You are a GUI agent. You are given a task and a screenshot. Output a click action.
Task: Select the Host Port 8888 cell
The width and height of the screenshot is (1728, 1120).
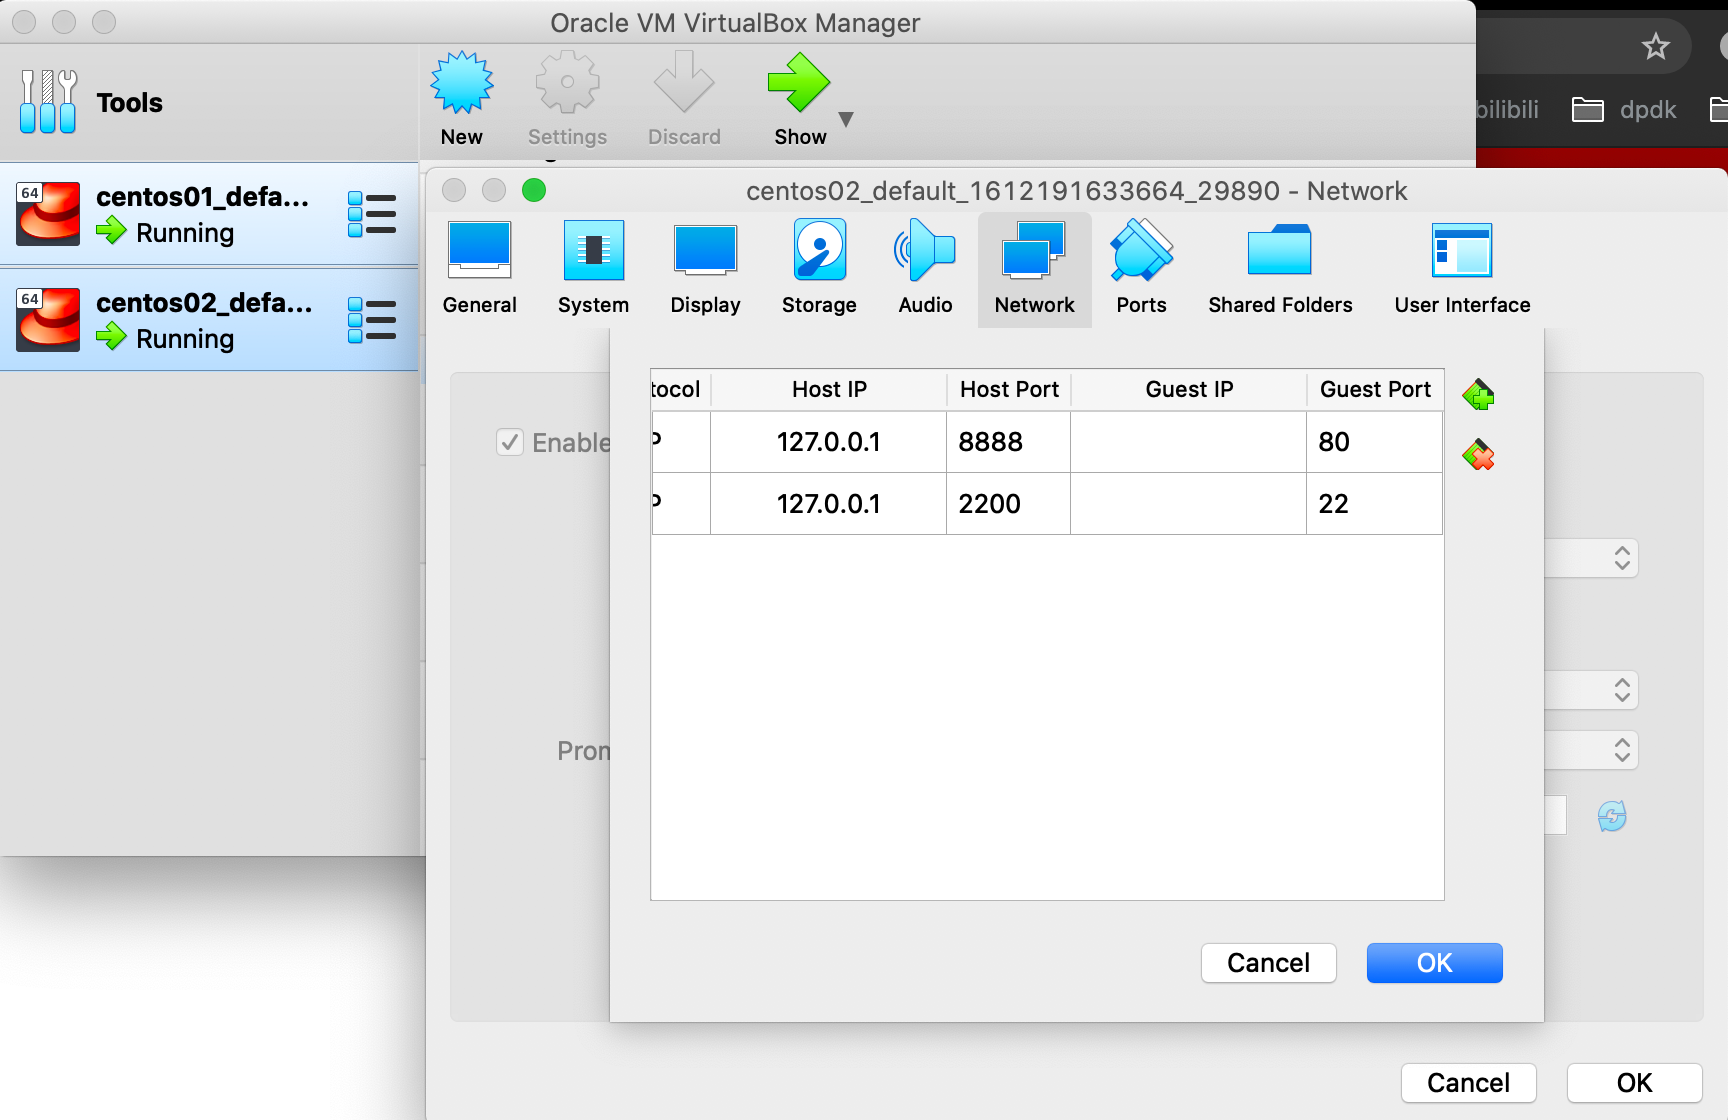point(1009,442)
